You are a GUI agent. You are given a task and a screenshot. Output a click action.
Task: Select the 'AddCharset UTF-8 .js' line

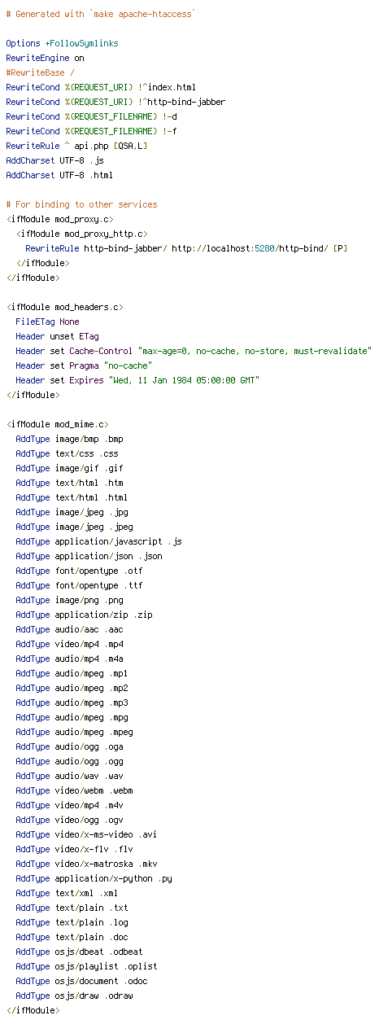pyautogui.click(x=54, y=160)
